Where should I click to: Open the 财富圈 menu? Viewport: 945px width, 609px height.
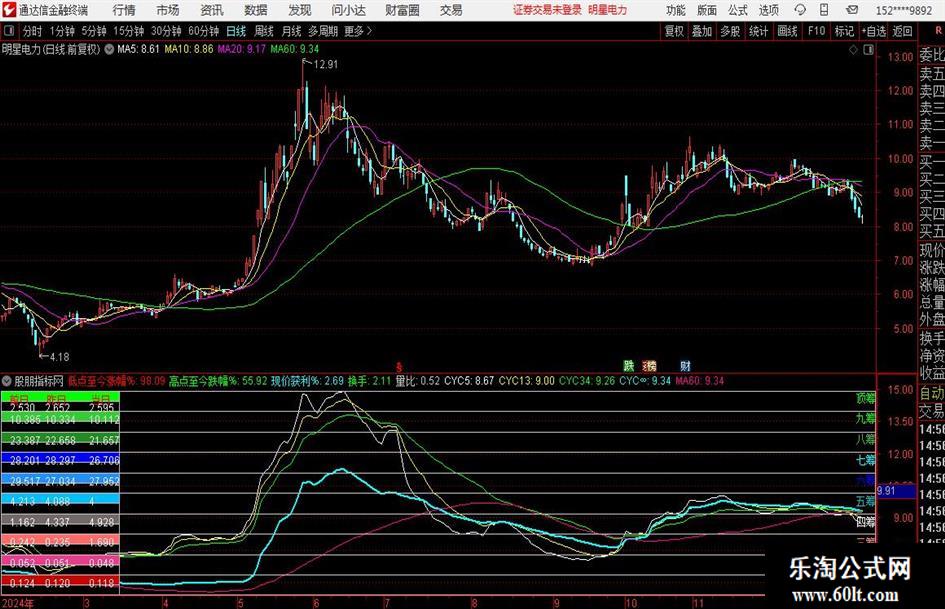tap(402, 10)
